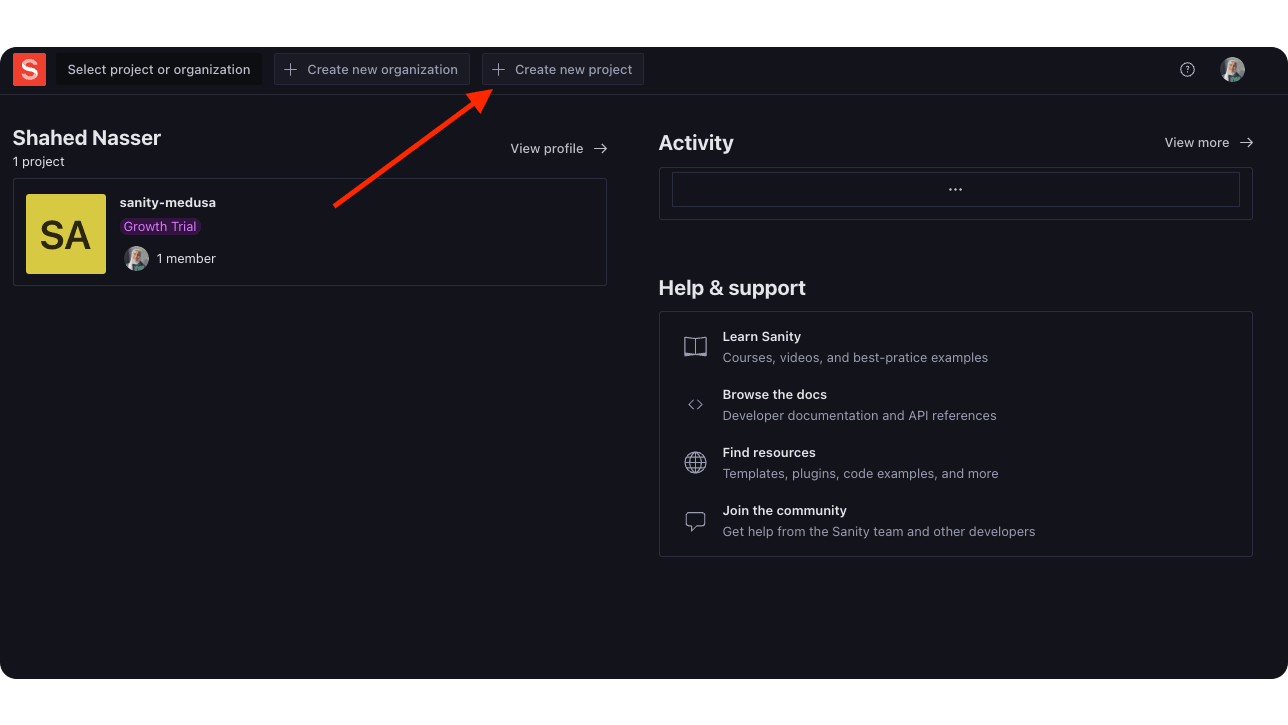1288x725 pixels.
Task: Click the Learn Sanity book icon
Action: click(695, 345)
